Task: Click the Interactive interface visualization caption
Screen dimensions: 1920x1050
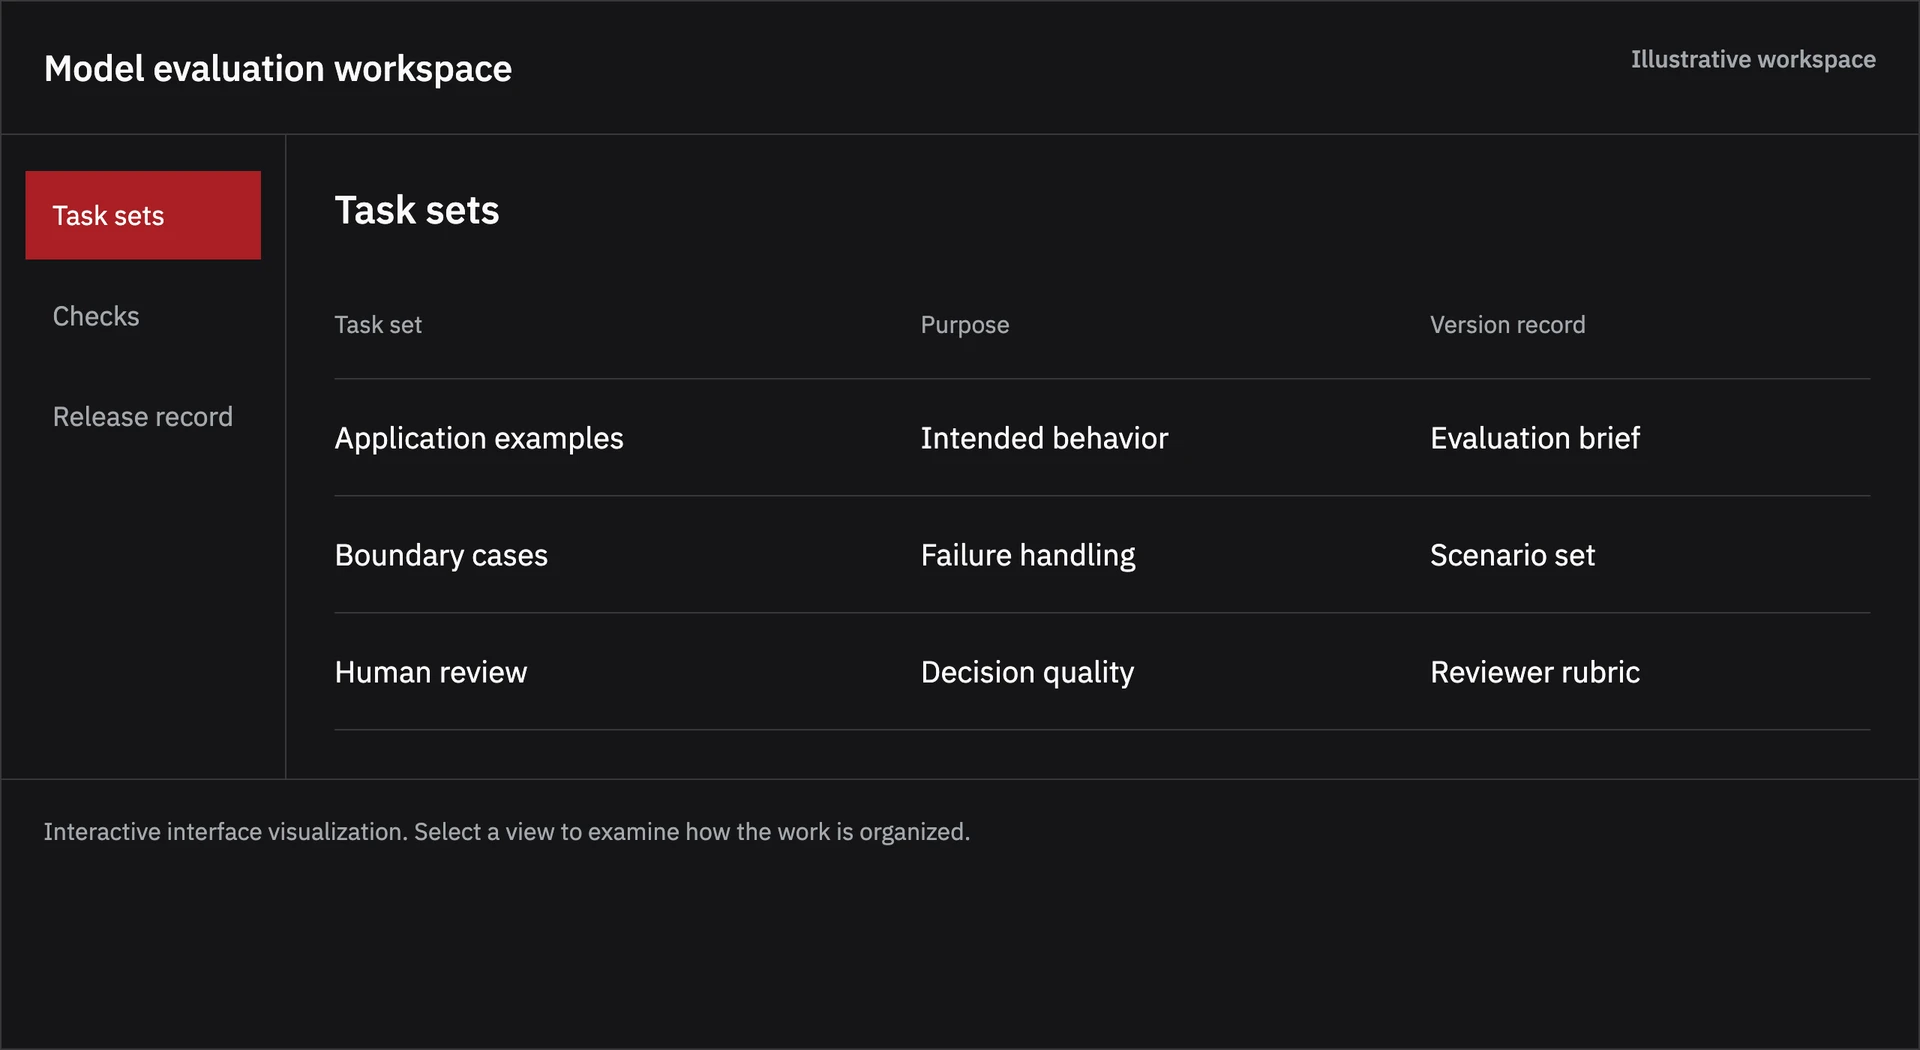Action: [507, 832]
